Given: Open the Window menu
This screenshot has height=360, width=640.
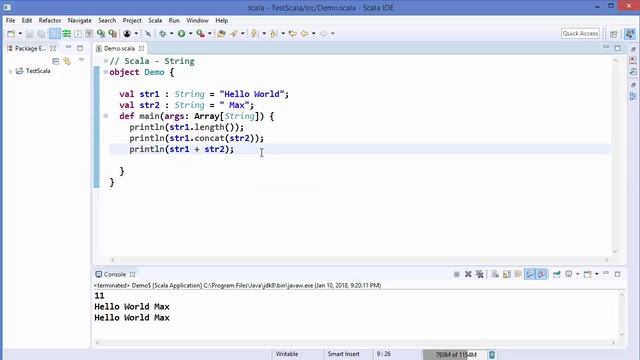Looking at the screenshot, I should 197,20.
